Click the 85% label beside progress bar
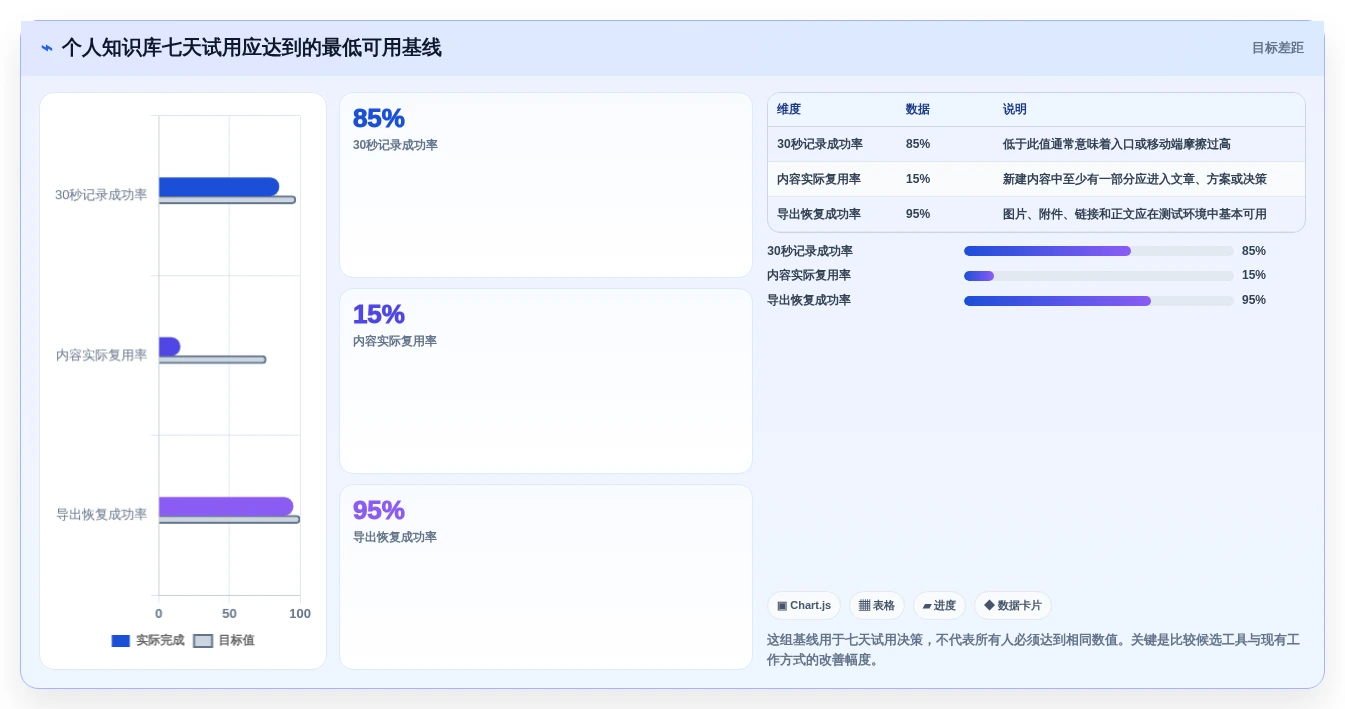This screenshot has width=1345, height=709. (1254, 251)
